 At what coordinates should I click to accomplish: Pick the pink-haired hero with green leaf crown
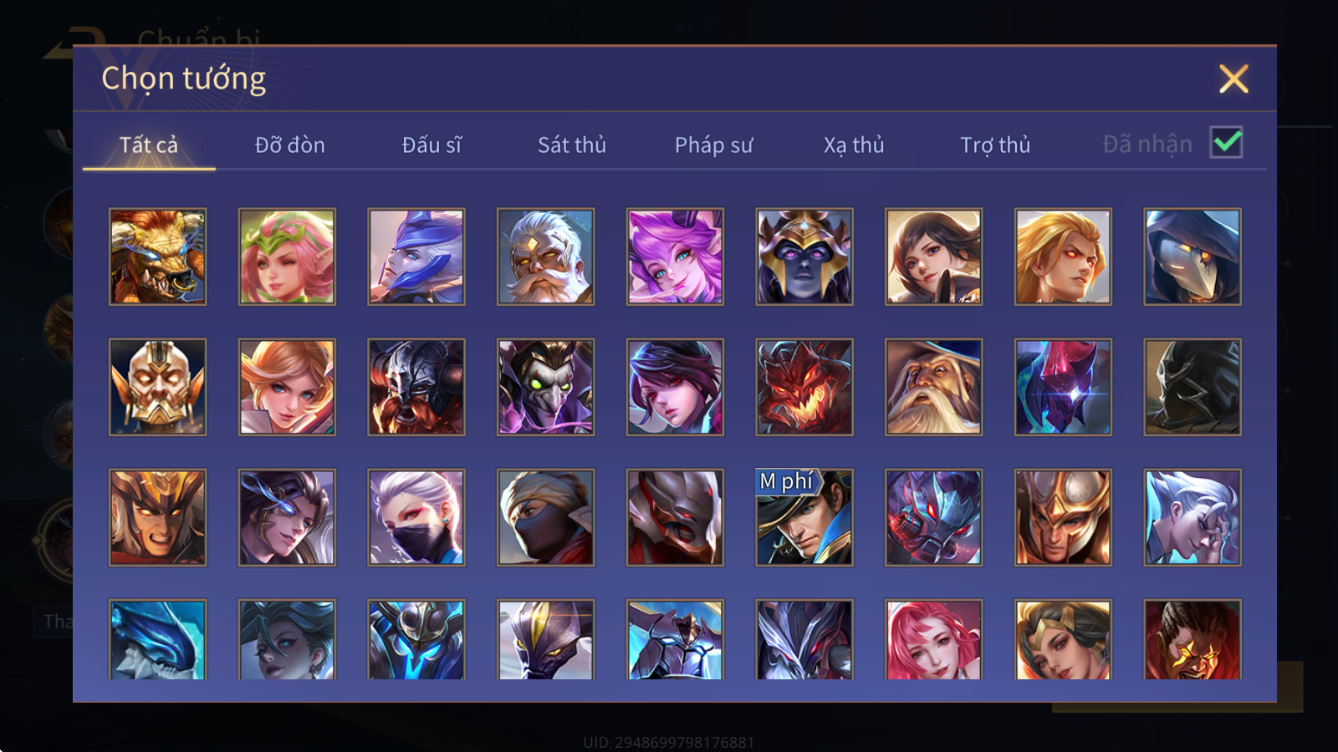[x=287, y=256]
